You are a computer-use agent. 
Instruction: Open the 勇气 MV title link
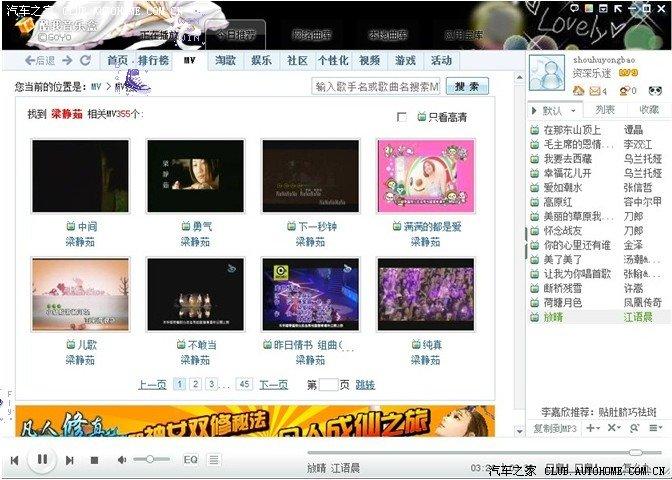point(201,226)
